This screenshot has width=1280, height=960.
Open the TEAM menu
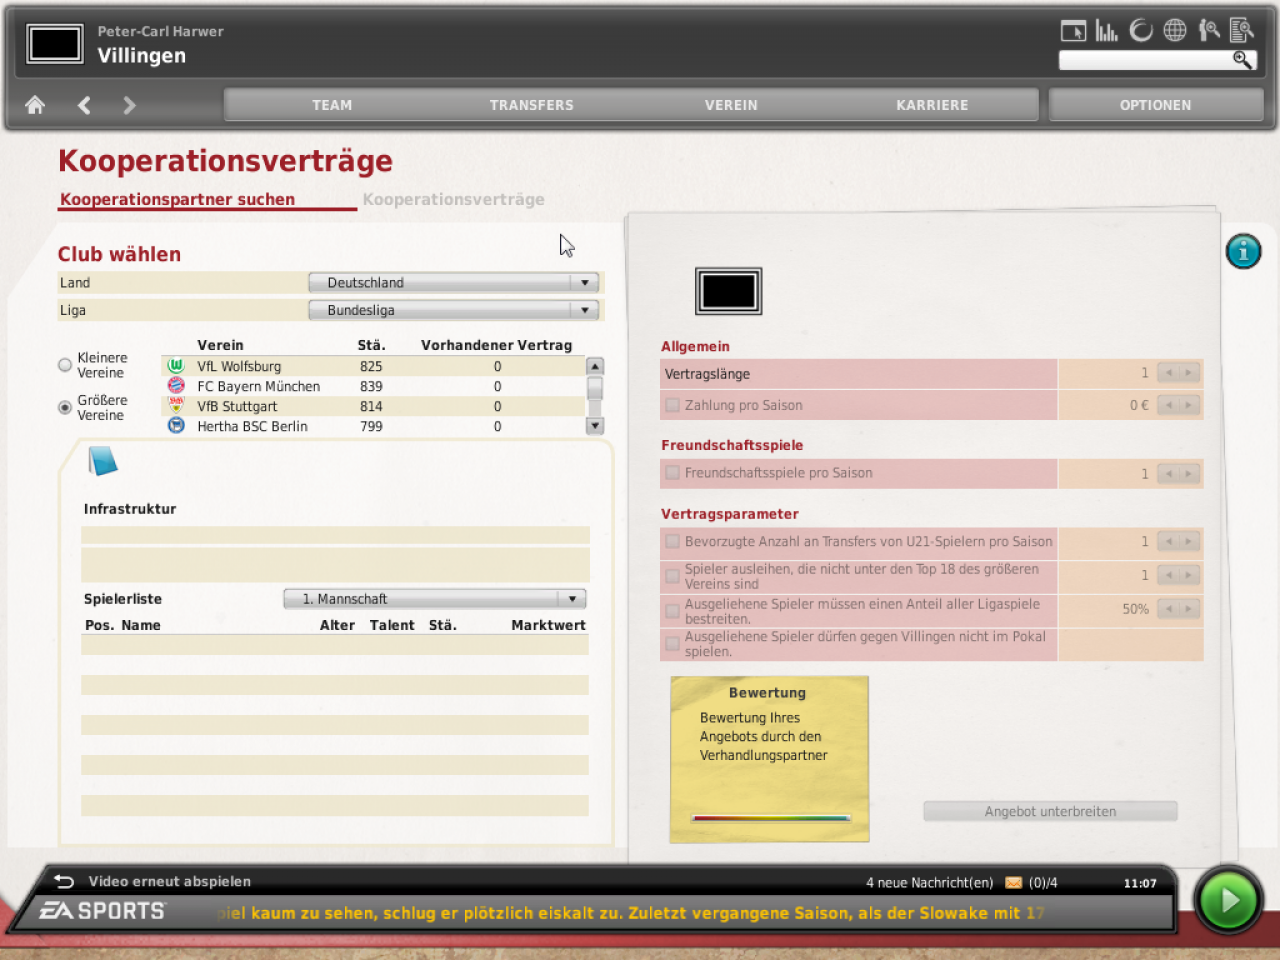point(332,105)
